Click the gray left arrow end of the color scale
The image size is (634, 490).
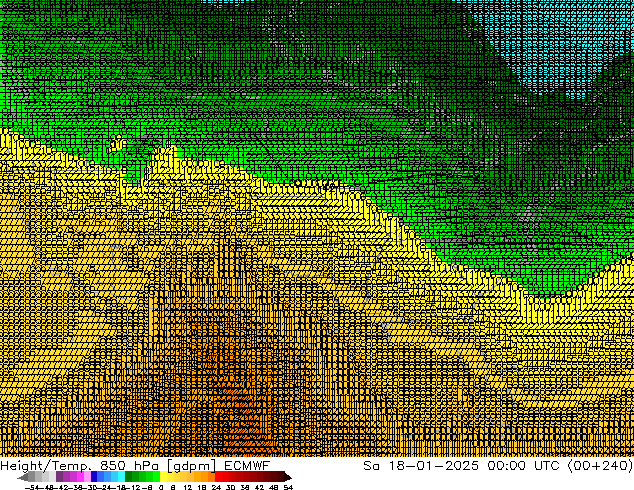coord(23,477)
